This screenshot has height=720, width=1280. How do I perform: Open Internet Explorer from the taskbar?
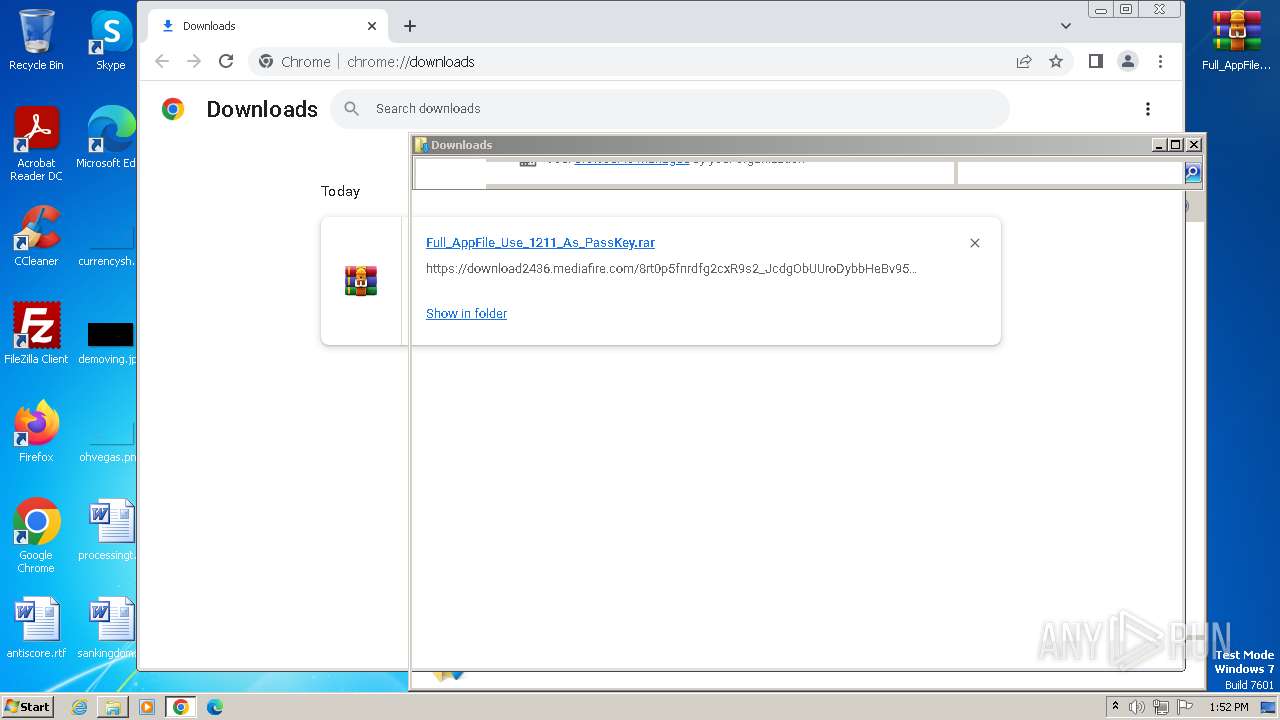click(79, 707)
